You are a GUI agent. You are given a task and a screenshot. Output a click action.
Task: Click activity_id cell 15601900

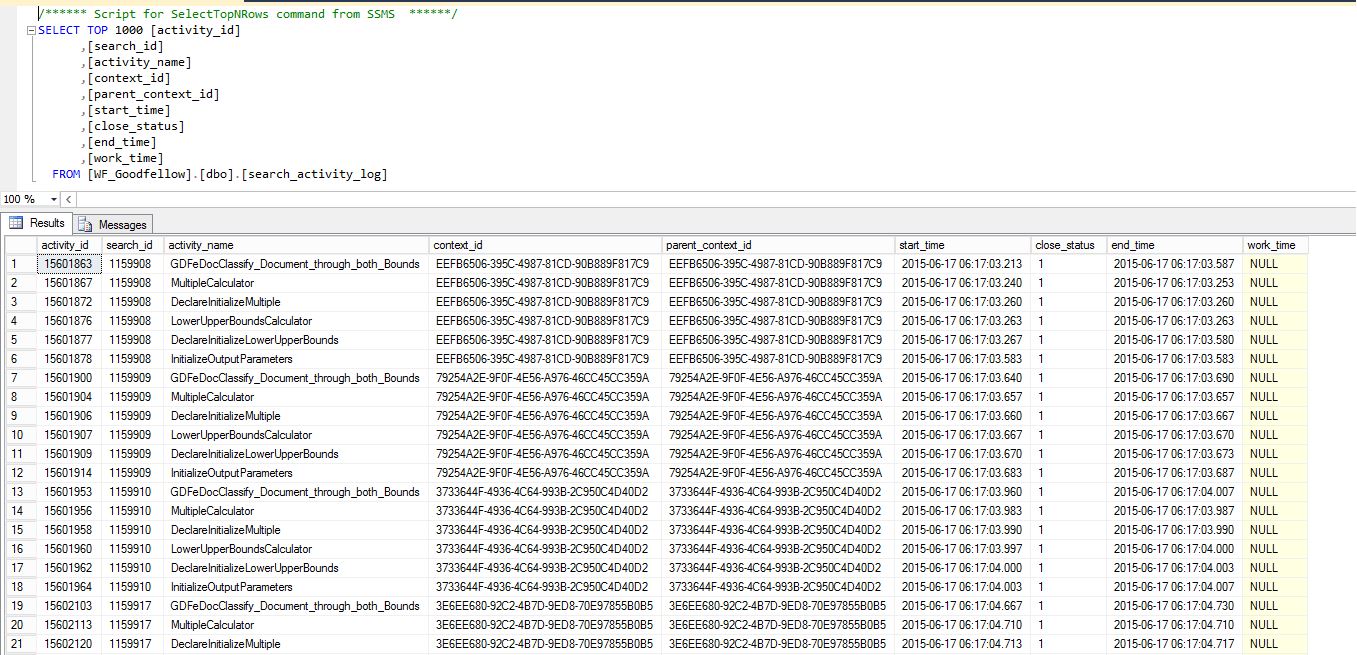(x=69, y=378)
